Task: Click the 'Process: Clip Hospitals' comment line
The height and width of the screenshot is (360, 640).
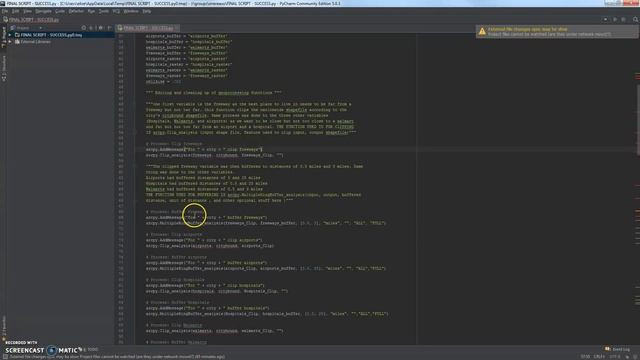Action: point(176,280)
